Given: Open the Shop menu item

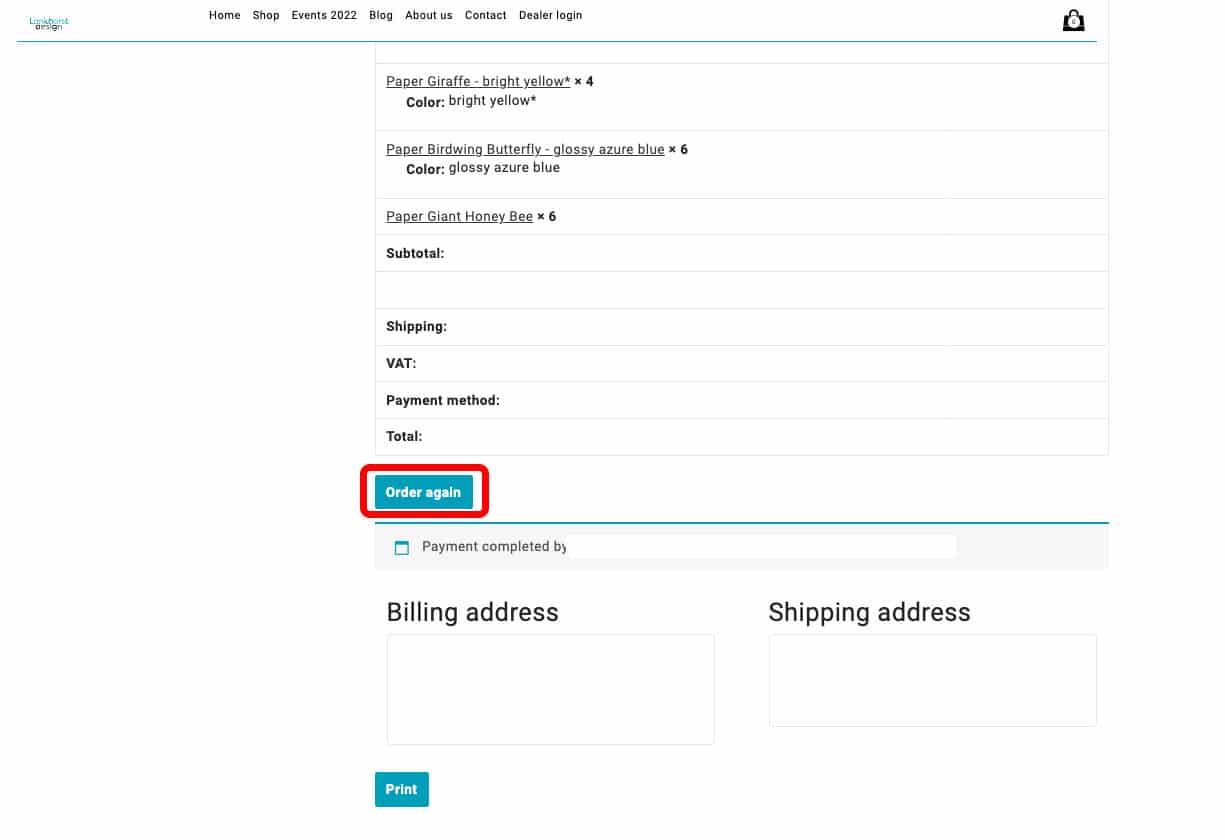Looking at the screenshot, I should (266, 15).
